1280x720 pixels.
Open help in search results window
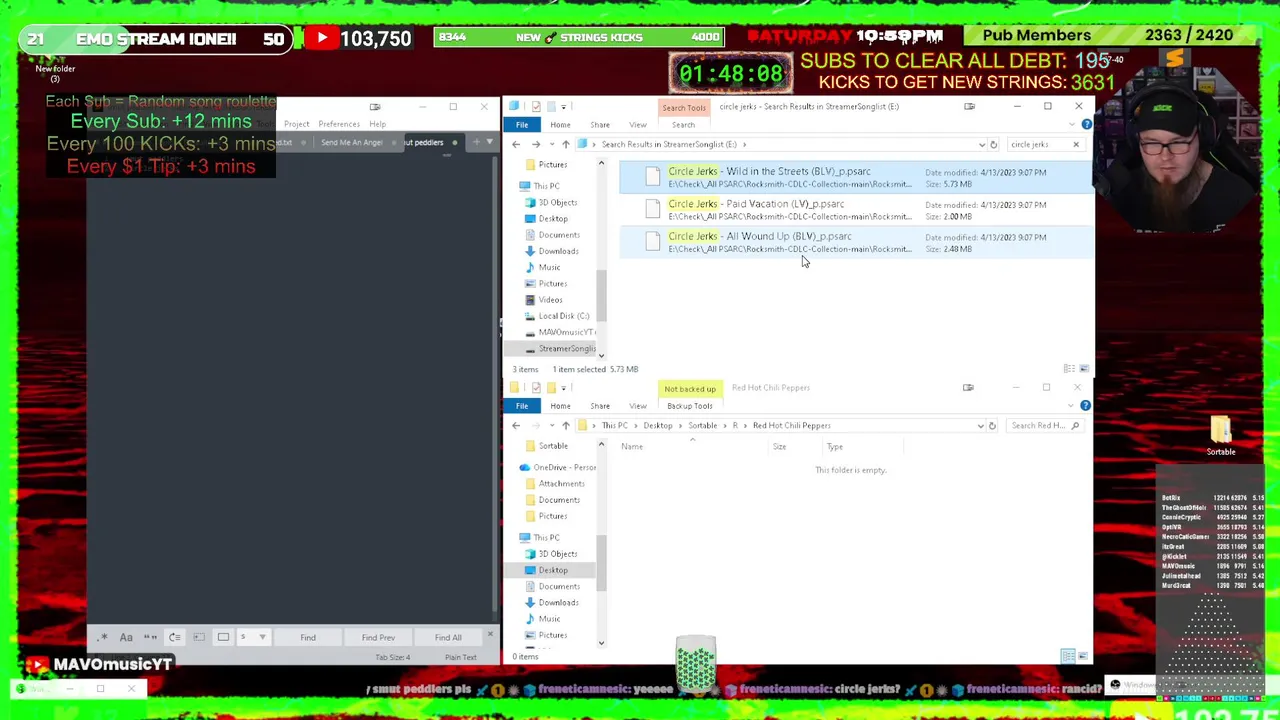click(1087, 125)
